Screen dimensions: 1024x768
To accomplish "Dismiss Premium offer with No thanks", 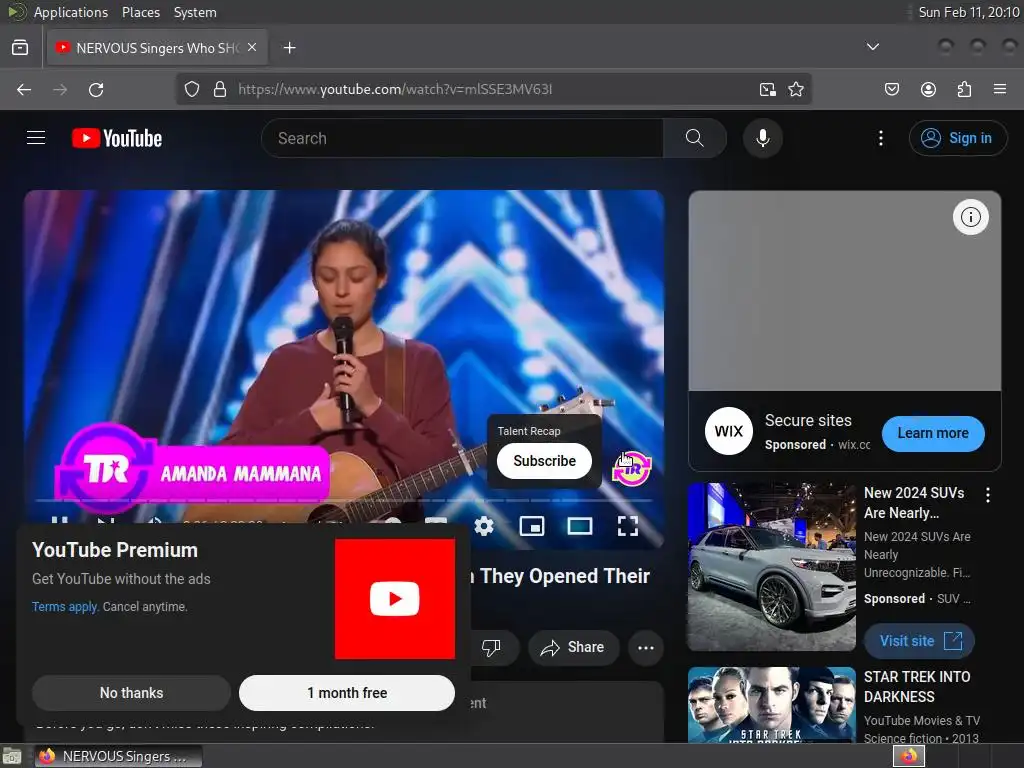I will [x=131, y=692].
